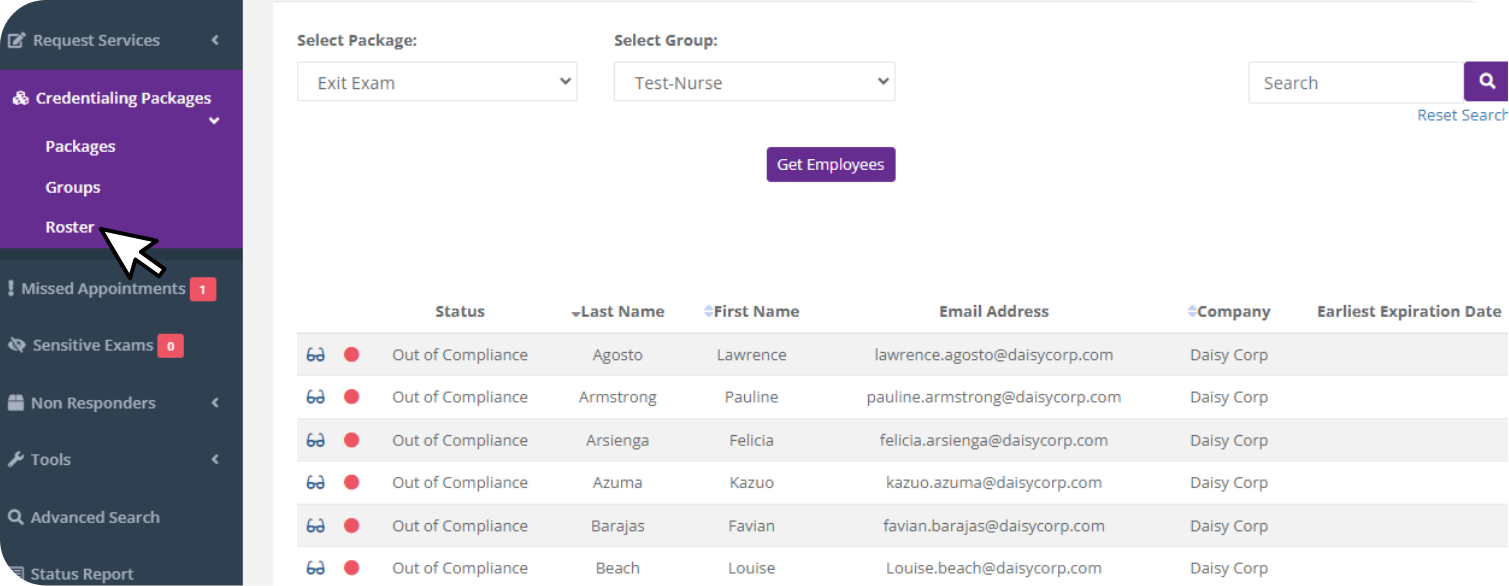The width and height of the screenshot is (1509, 586).
Task: Click red status dot in Beach row
Action: coord(352,568)
